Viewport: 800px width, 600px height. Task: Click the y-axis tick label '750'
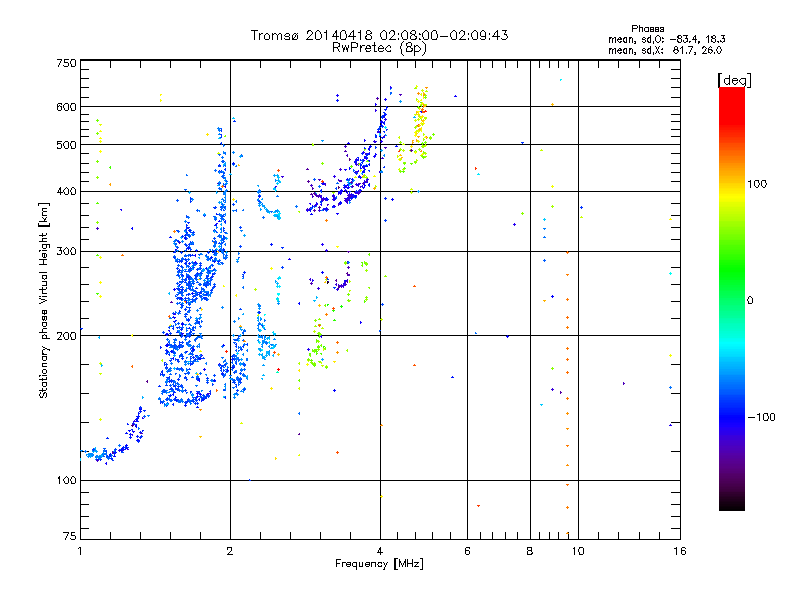66,63
